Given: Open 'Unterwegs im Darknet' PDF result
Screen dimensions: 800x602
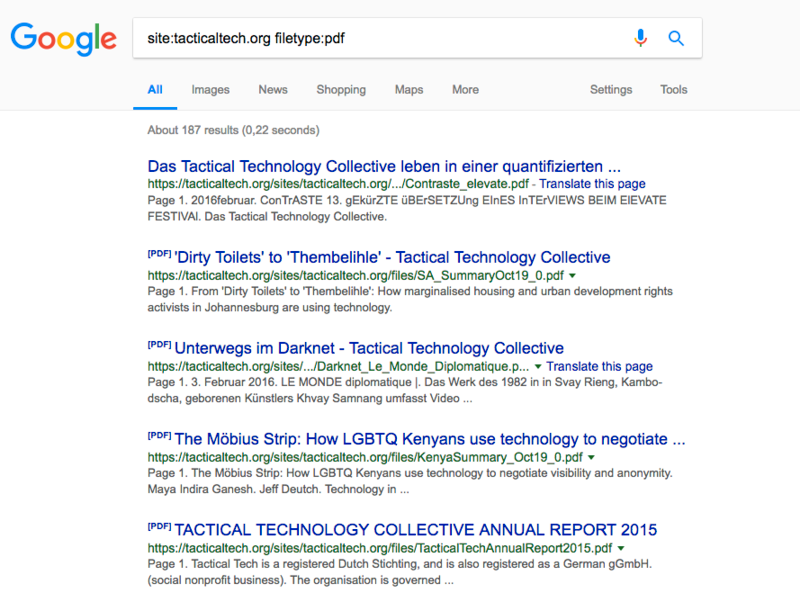Looking at the screenshot, I should 369,348.
